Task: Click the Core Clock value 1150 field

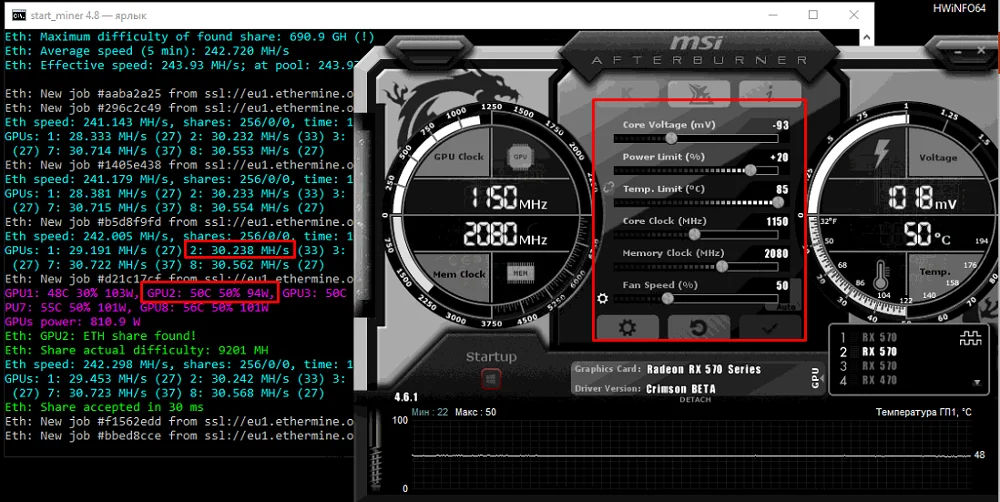Action: 777,221
